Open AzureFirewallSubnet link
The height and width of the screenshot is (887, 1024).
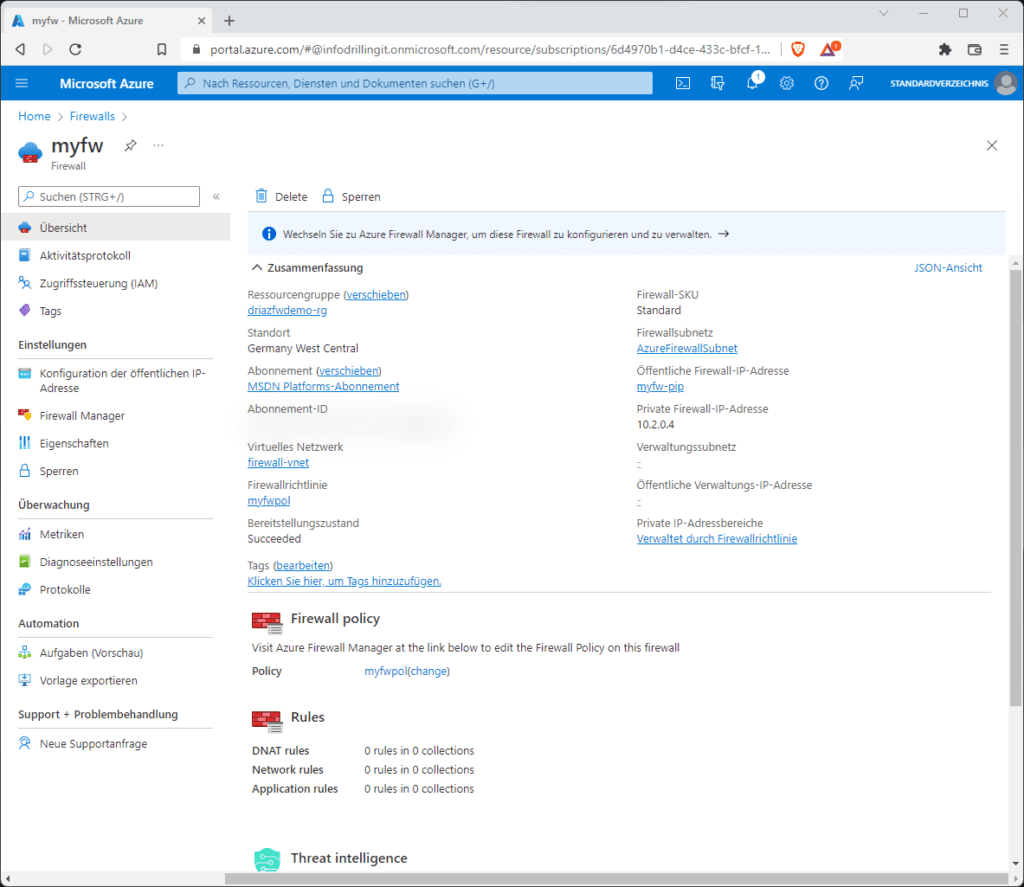pyautogui.click(x=687, y=348)
